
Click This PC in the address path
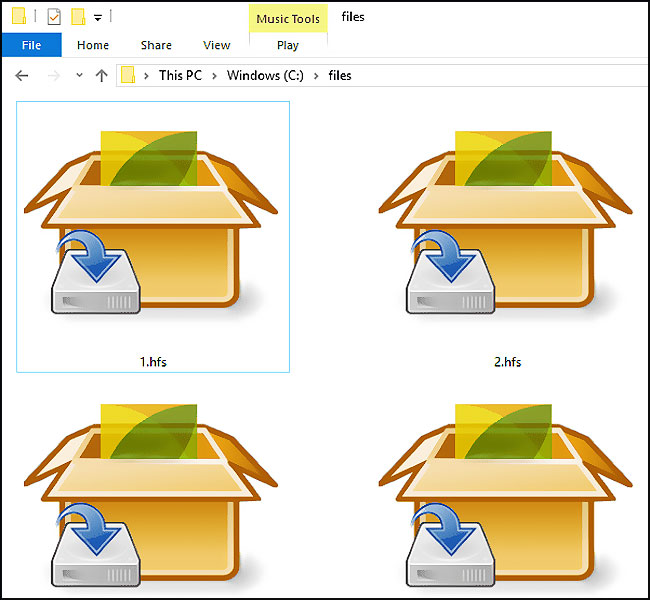tap(180, 75)
